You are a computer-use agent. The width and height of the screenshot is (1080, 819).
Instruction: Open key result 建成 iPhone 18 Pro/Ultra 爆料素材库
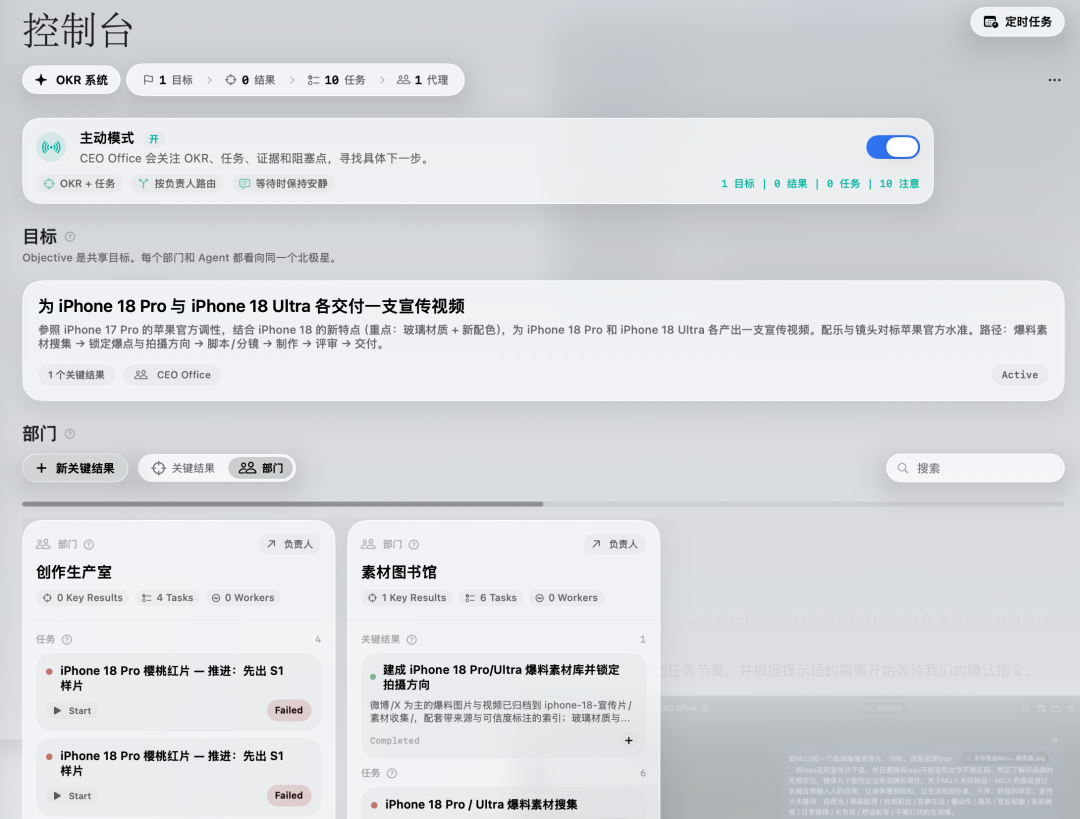(501, 677)
